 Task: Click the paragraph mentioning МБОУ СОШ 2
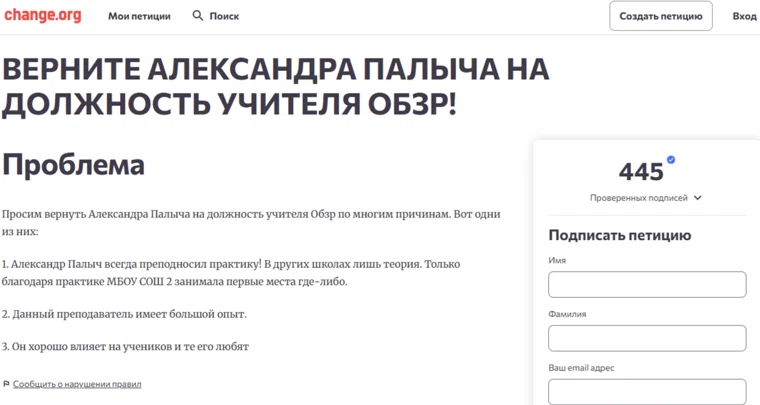coord(230,273)
